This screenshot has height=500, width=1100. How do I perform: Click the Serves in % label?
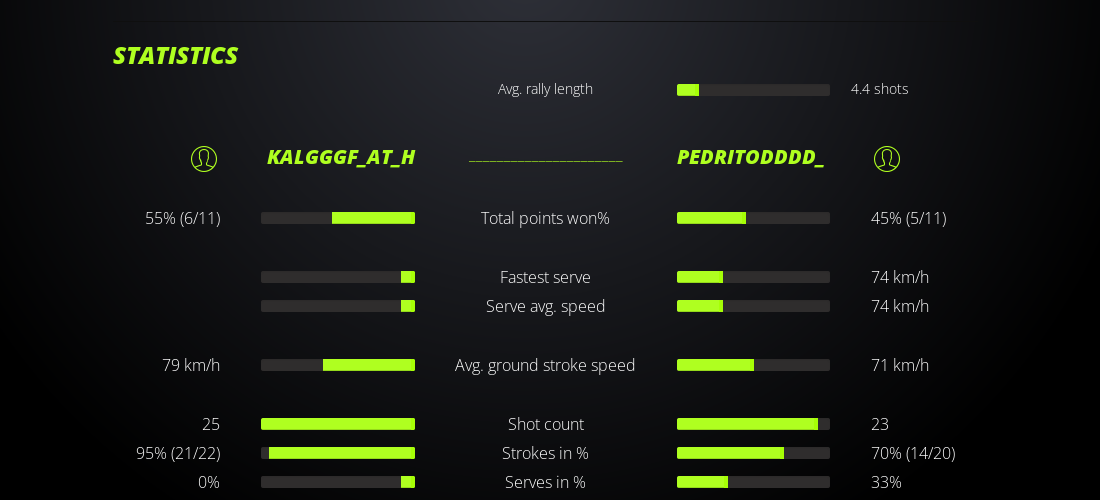tap(545, 482)
